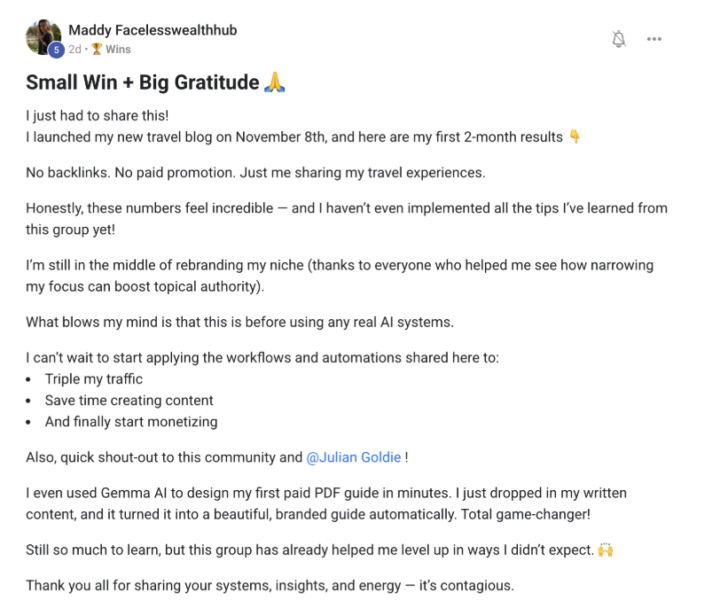The image size is (720, 616).
Task: Click the trophy icon beside Wins
Action: click(x=97, y=49)
